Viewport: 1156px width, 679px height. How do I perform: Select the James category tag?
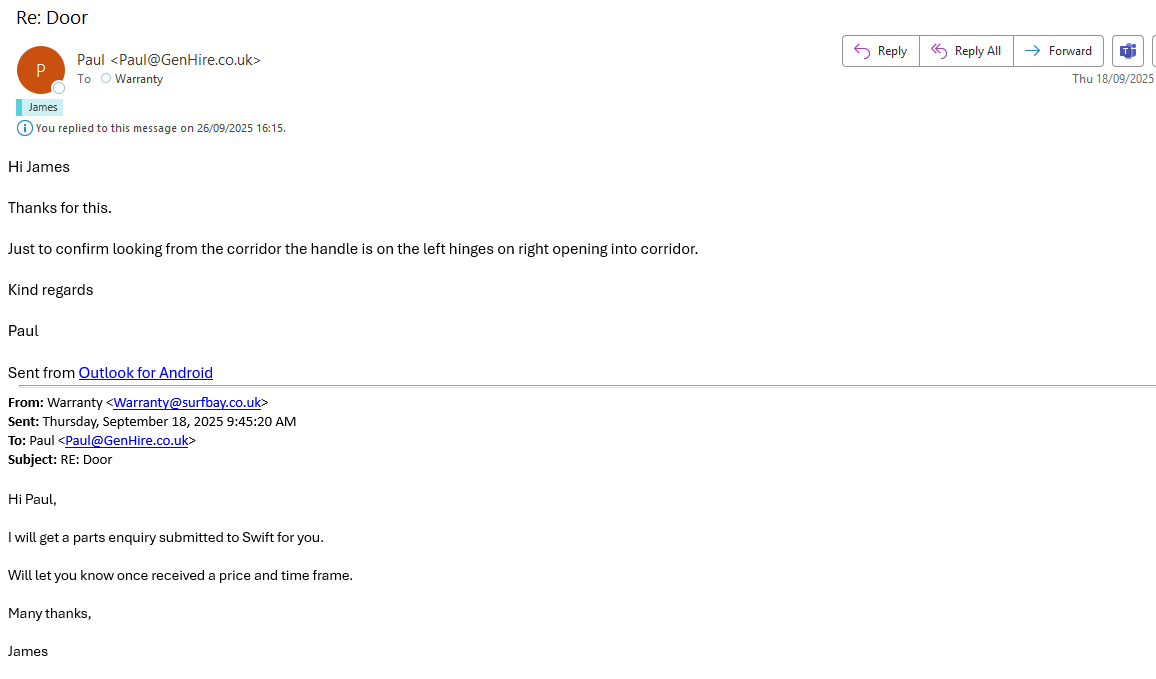(42, 107)
